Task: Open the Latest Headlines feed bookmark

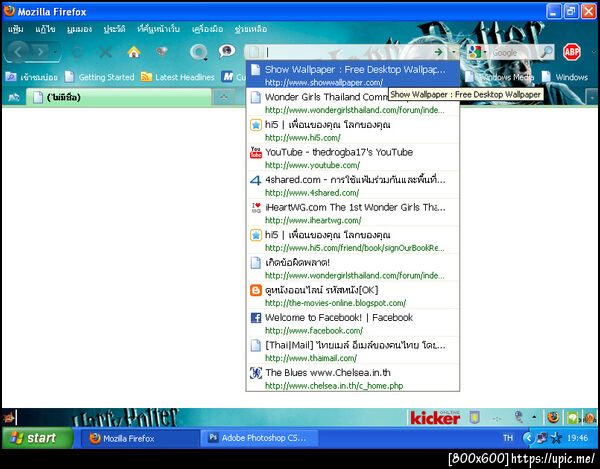Action: click(178, 77)
